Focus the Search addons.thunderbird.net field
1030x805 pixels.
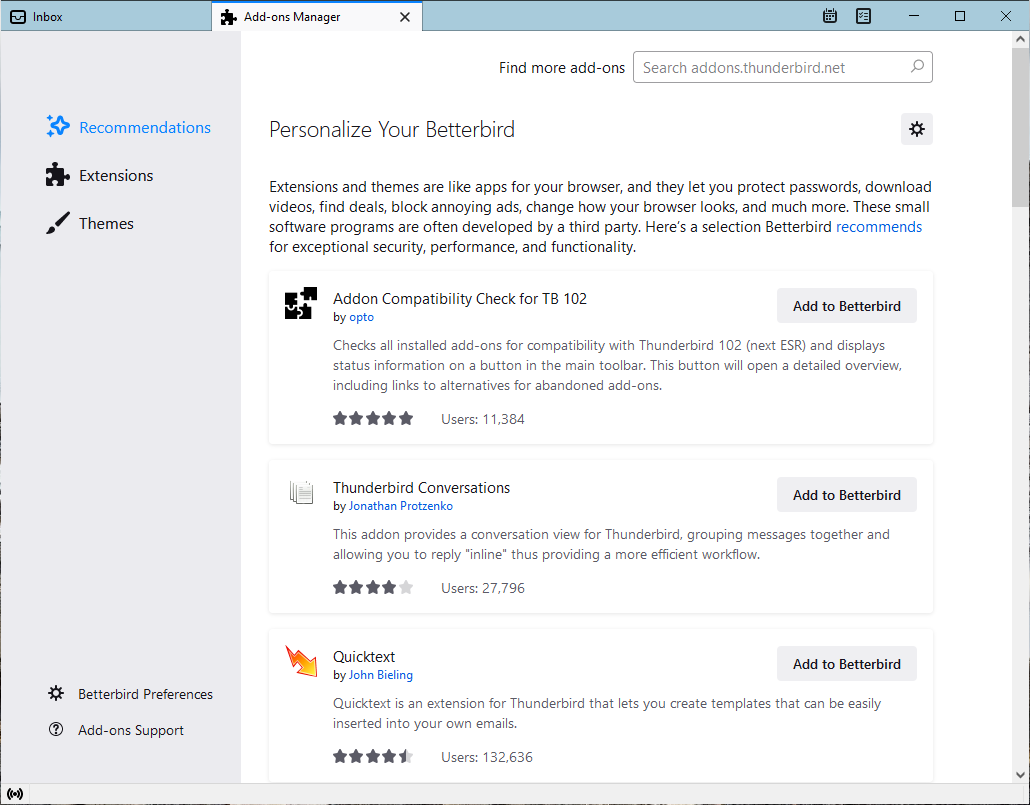(782, 67)
